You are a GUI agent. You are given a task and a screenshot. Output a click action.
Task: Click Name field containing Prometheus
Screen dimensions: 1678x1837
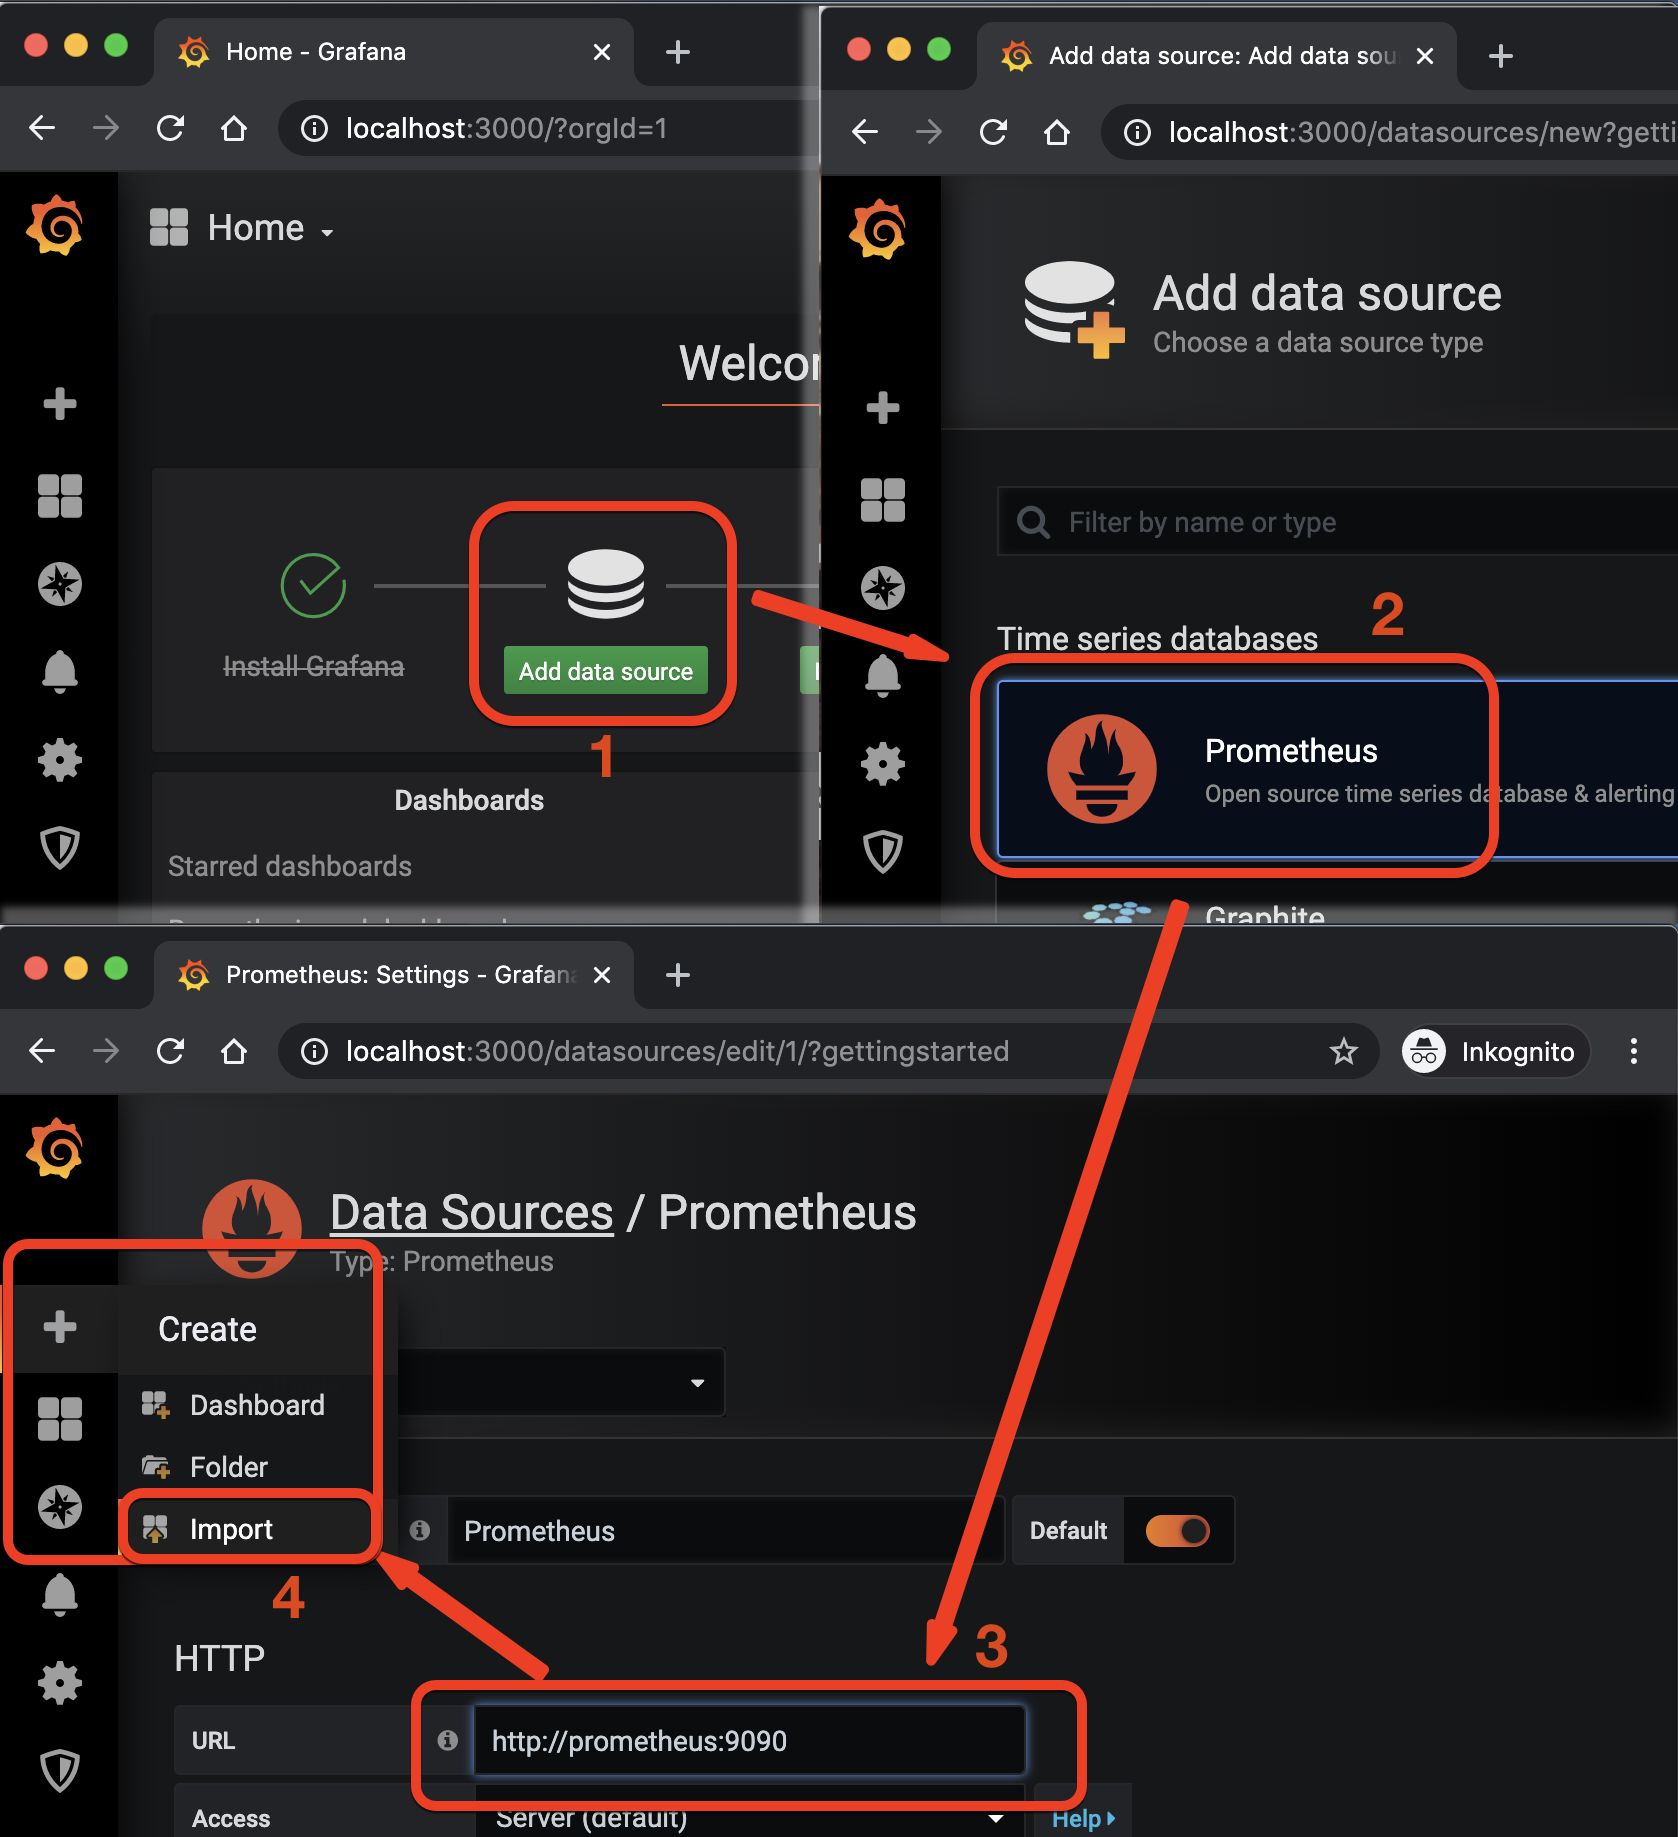725,1530
